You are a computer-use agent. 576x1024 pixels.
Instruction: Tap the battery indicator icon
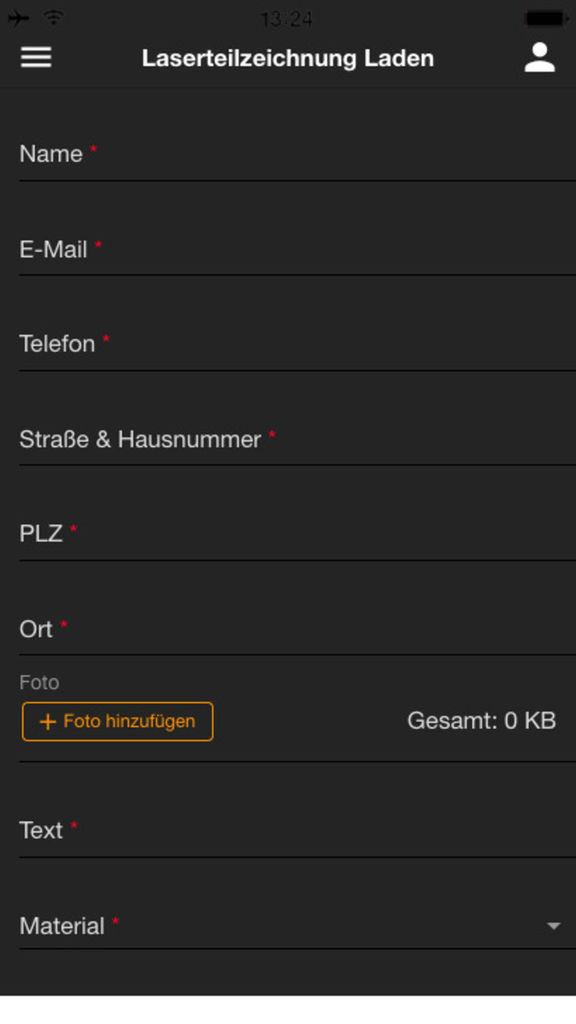pyautogui.click(x=547, y=19)
